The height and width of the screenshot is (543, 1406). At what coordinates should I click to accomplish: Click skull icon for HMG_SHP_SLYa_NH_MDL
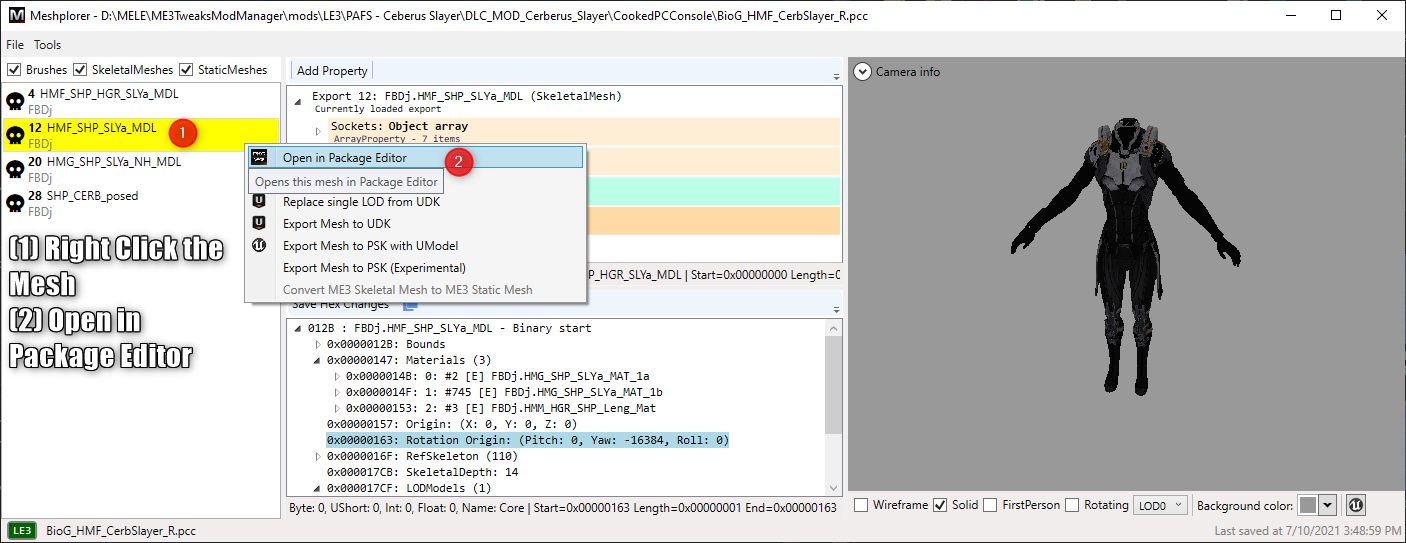[15, 169]
